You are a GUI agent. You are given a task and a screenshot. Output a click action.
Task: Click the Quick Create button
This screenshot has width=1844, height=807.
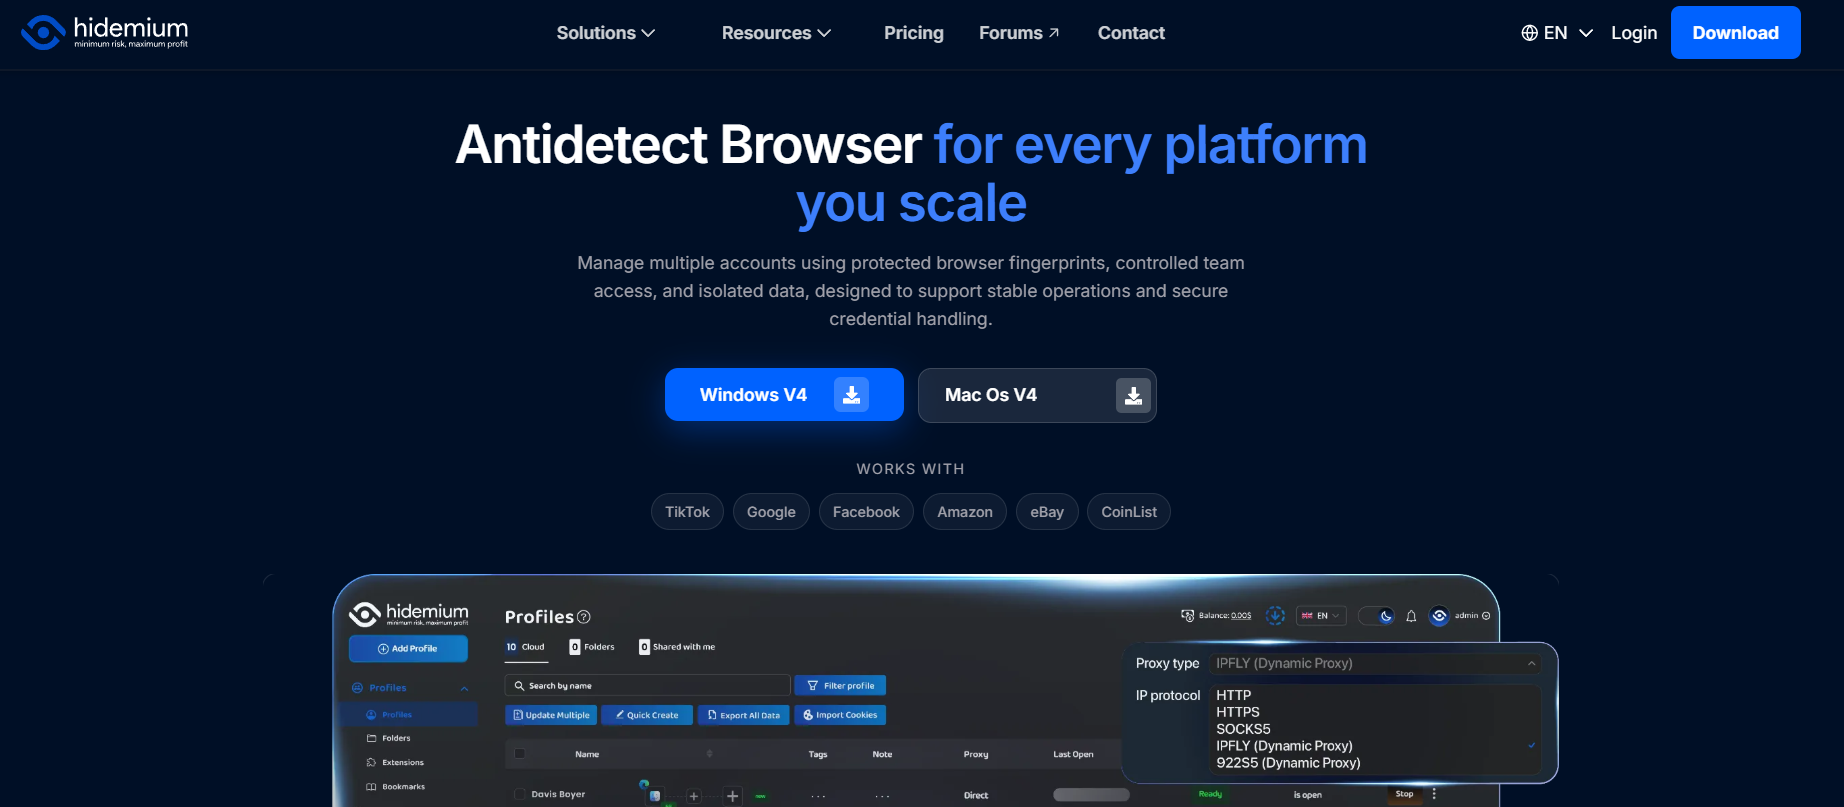click(647, 715)
